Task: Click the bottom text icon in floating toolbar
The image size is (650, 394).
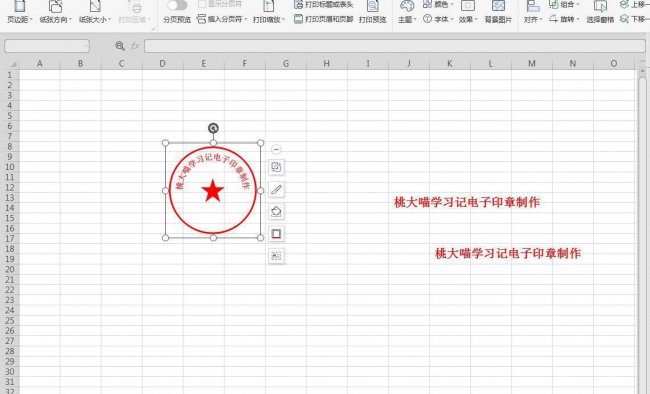Action: point(276,256)
